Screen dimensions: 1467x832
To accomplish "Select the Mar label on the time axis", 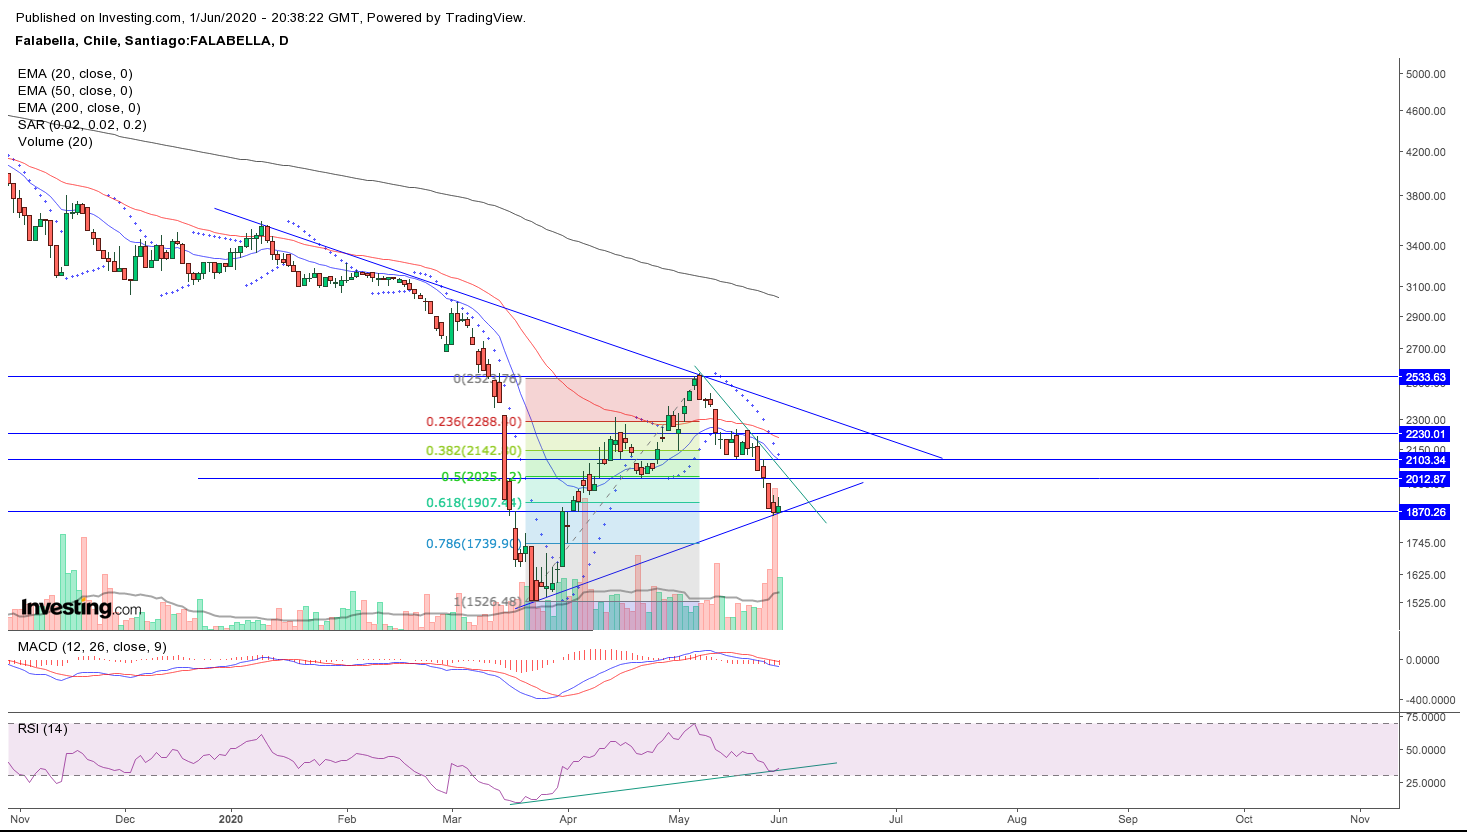I will click(x=451, y=819).
